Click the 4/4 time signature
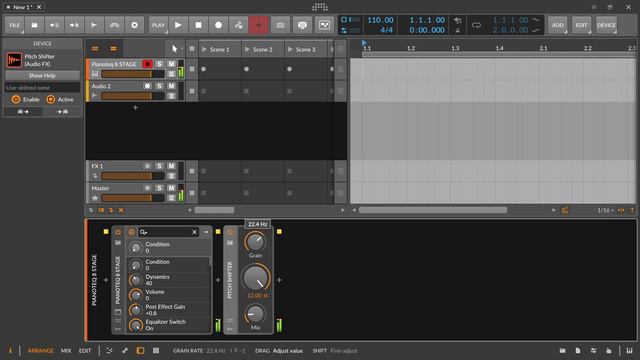640x360 pixels. point(387,30)
